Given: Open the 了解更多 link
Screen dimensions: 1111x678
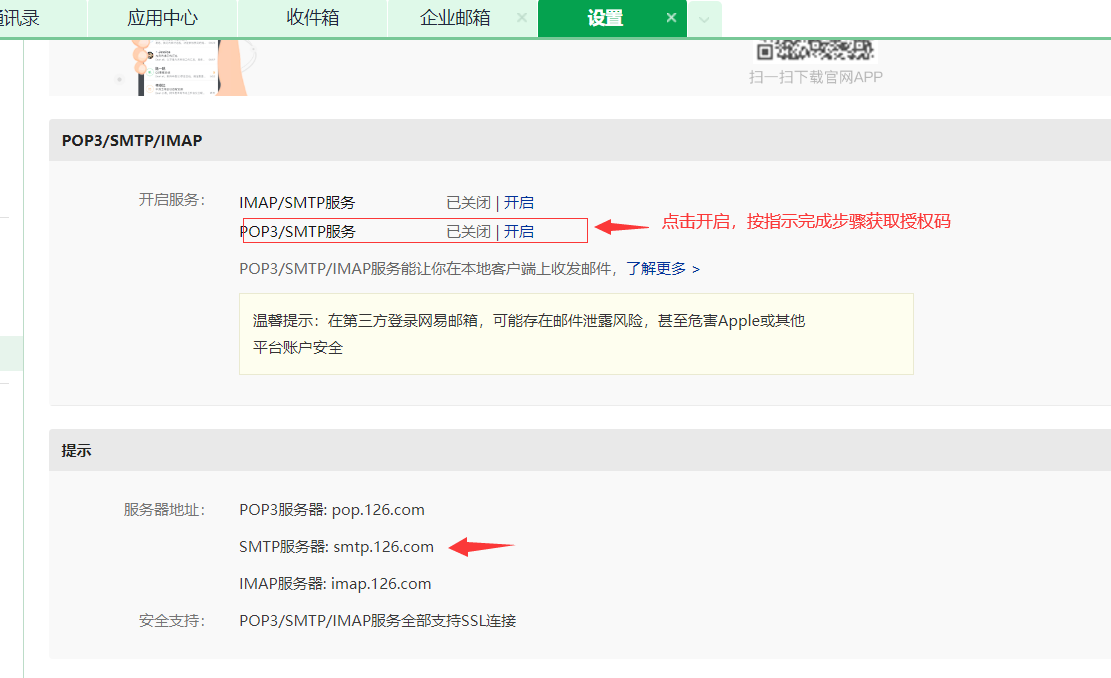Looking at the screenshot, I should [x=663, y=269].
